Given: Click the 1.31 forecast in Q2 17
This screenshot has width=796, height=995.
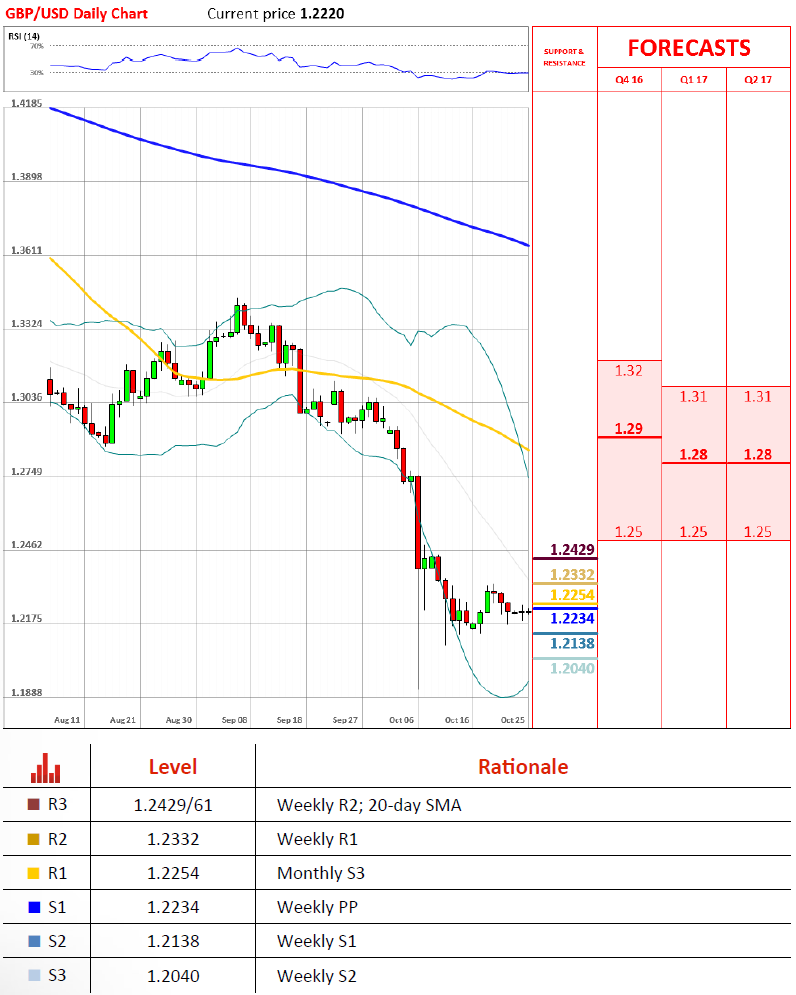Looking at the screenshot, I should pyautogui.click(x=758, y=397).
